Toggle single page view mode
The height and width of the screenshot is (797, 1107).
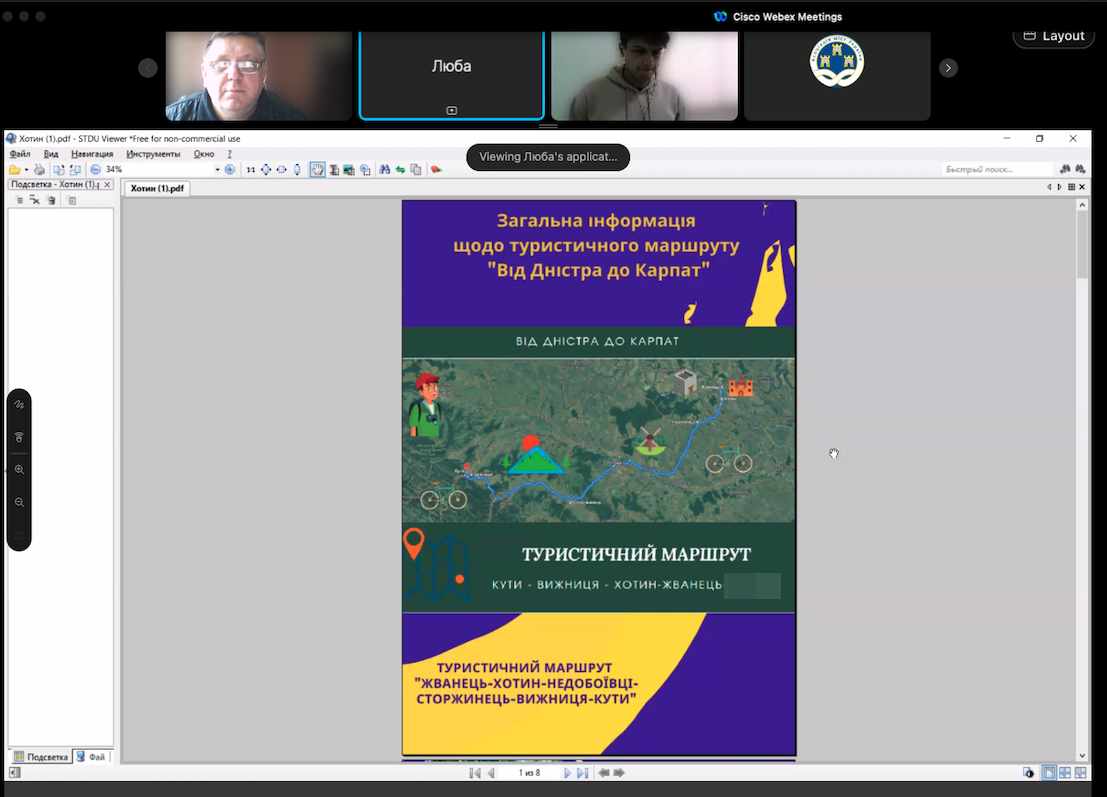click(1049, 773)
